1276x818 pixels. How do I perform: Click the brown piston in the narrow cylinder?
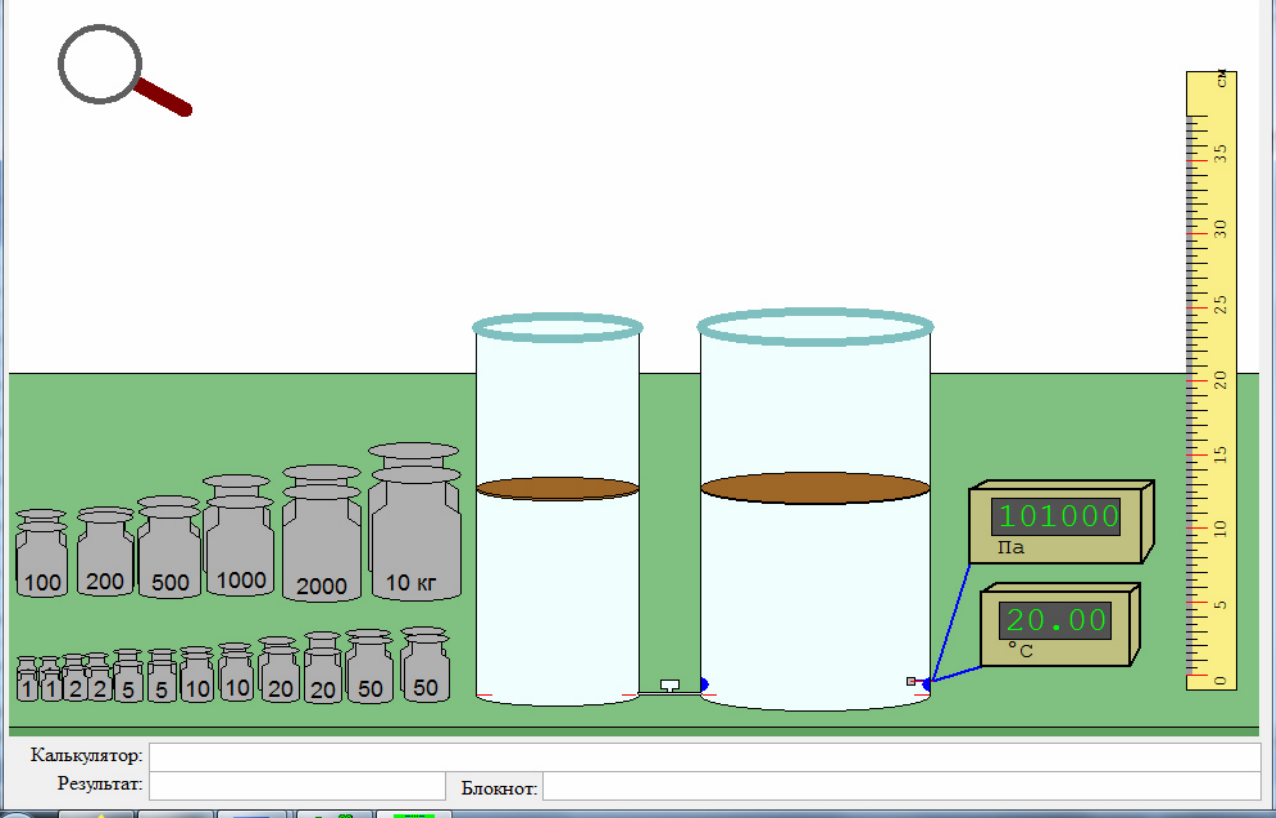point(557,488)
